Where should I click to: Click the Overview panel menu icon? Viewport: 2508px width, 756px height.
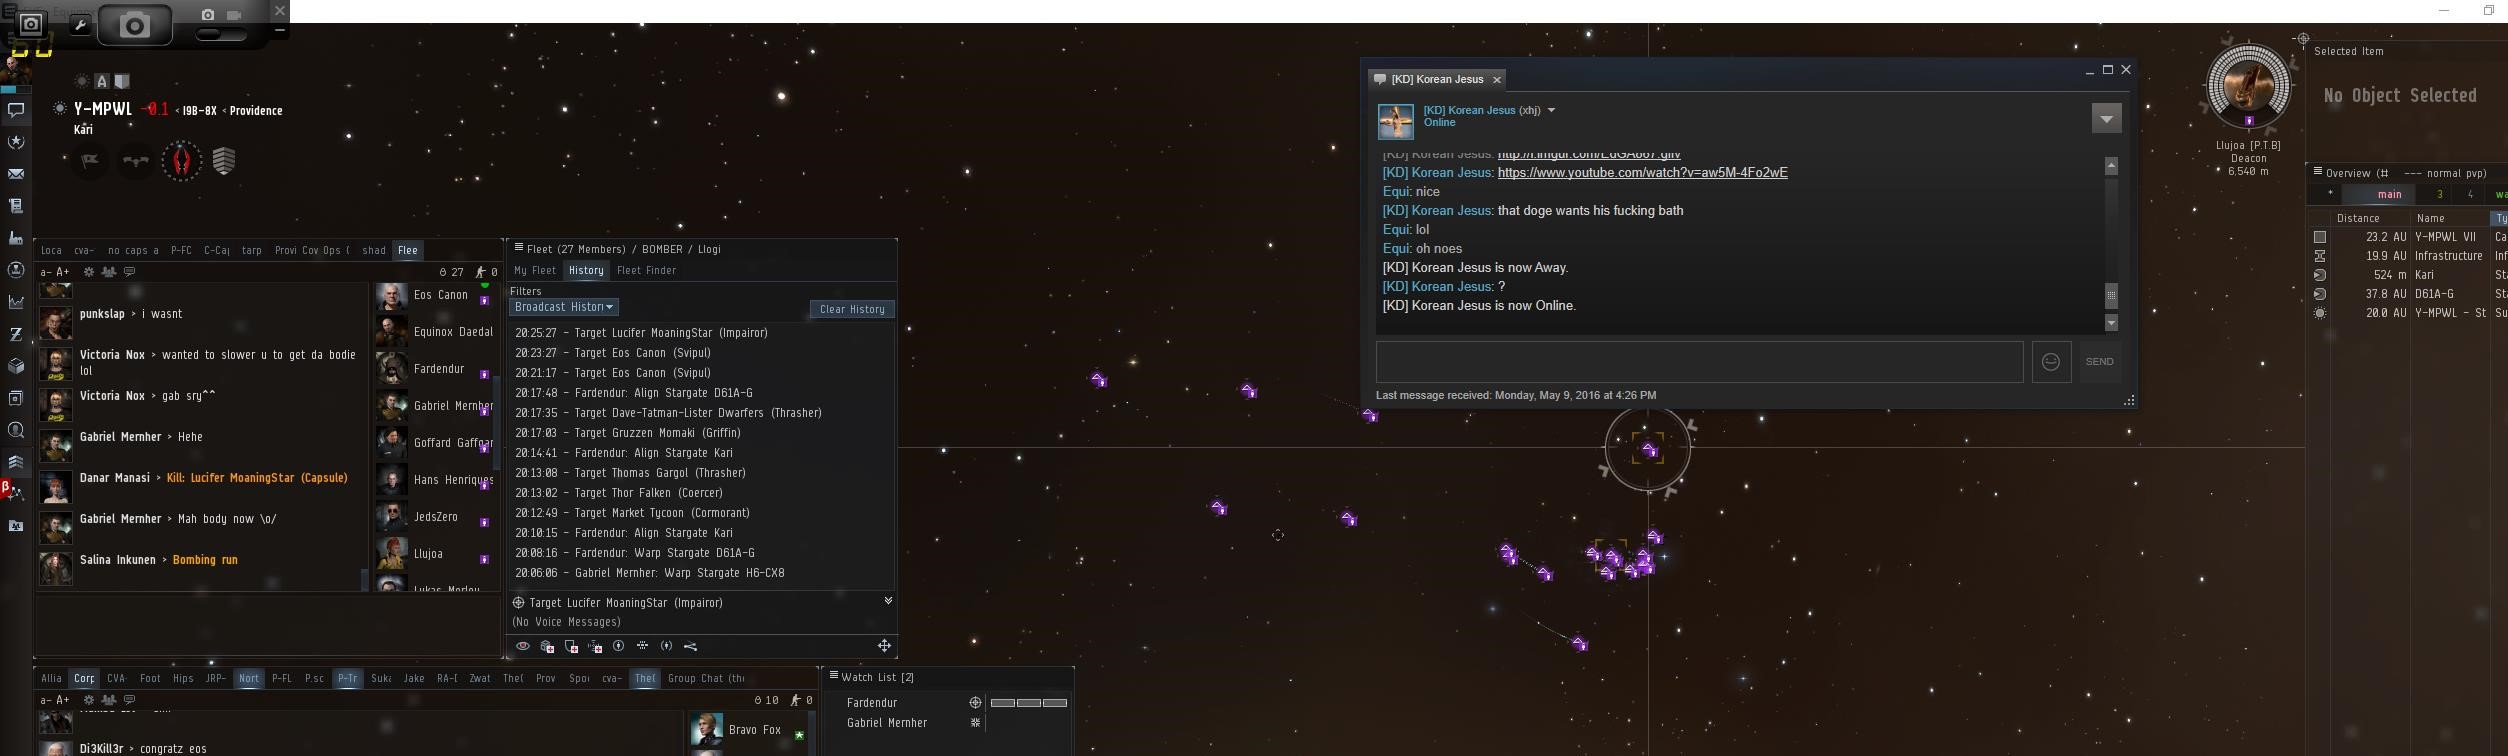(2317, 172)
